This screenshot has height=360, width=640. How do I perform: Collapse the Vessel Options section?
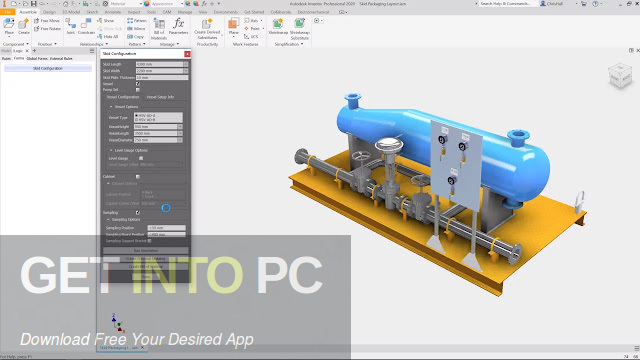click(x=111, y=107)
